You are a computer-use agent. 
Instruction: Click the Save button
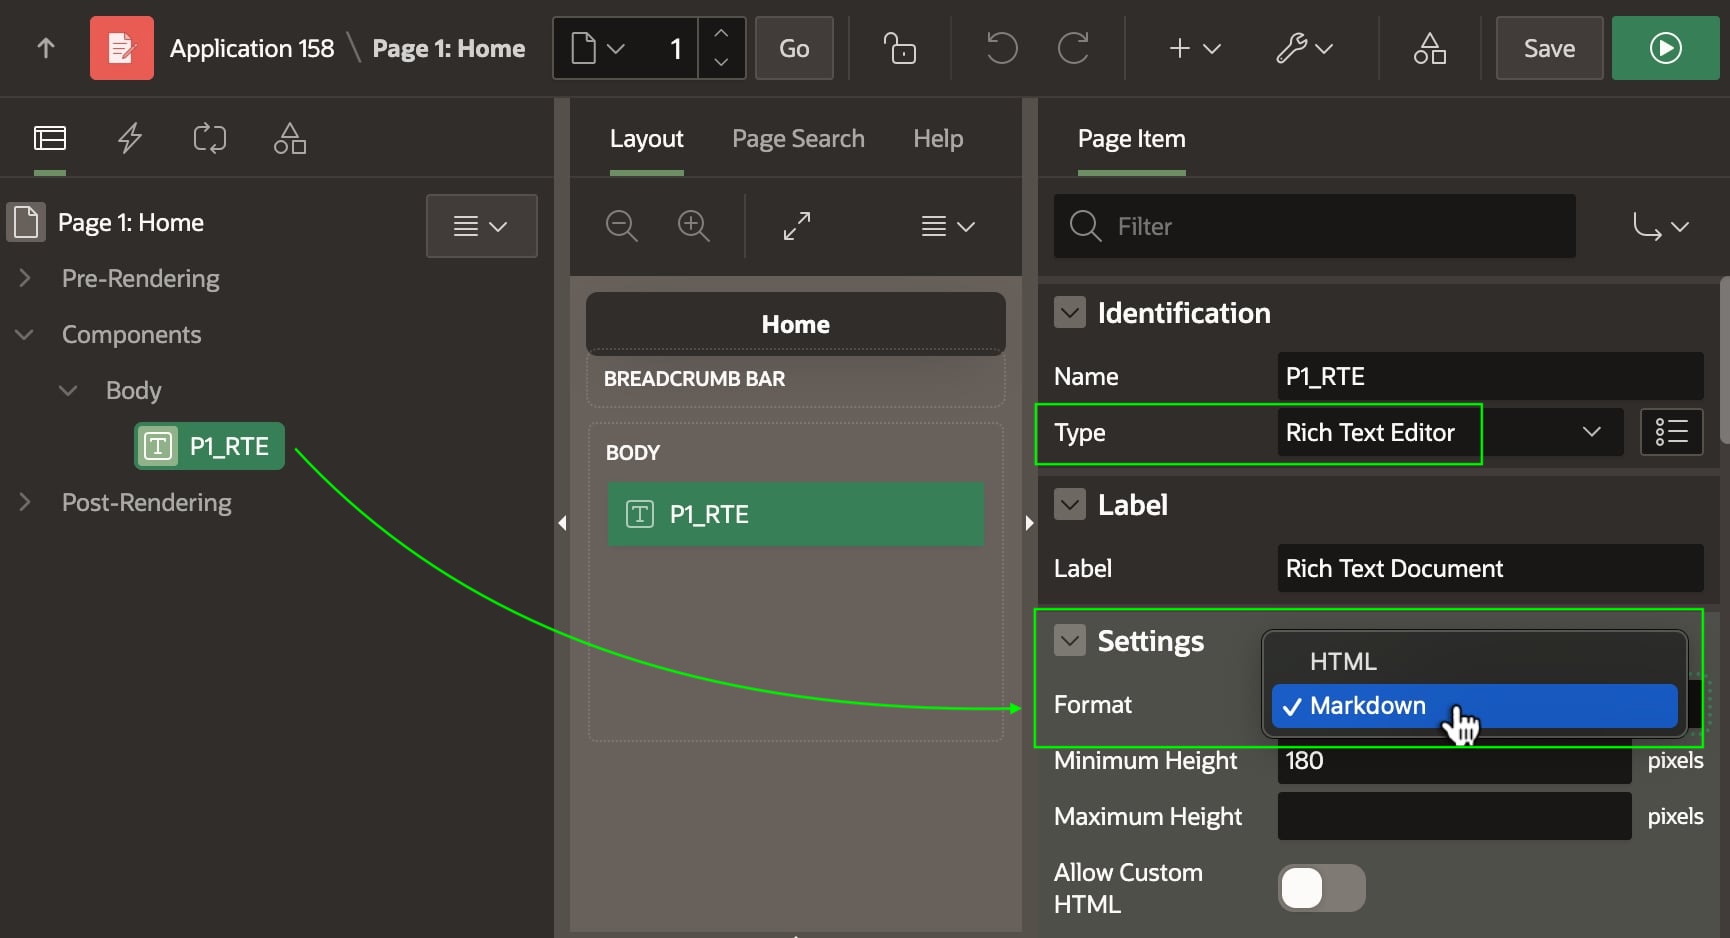pos(1548,48)
